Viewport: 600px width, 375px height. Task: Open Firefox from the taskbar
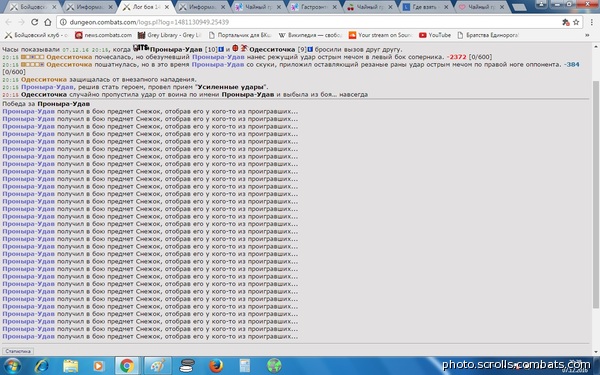(x=216, y=366)
